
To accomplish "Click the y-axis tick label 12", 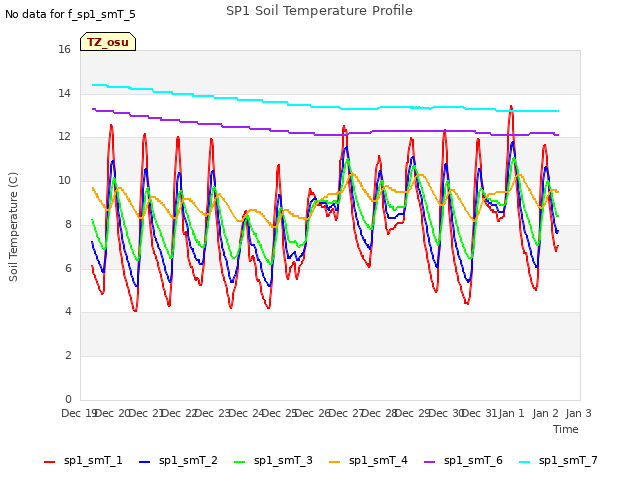I will pyautogui.click(x=64, y=137).
